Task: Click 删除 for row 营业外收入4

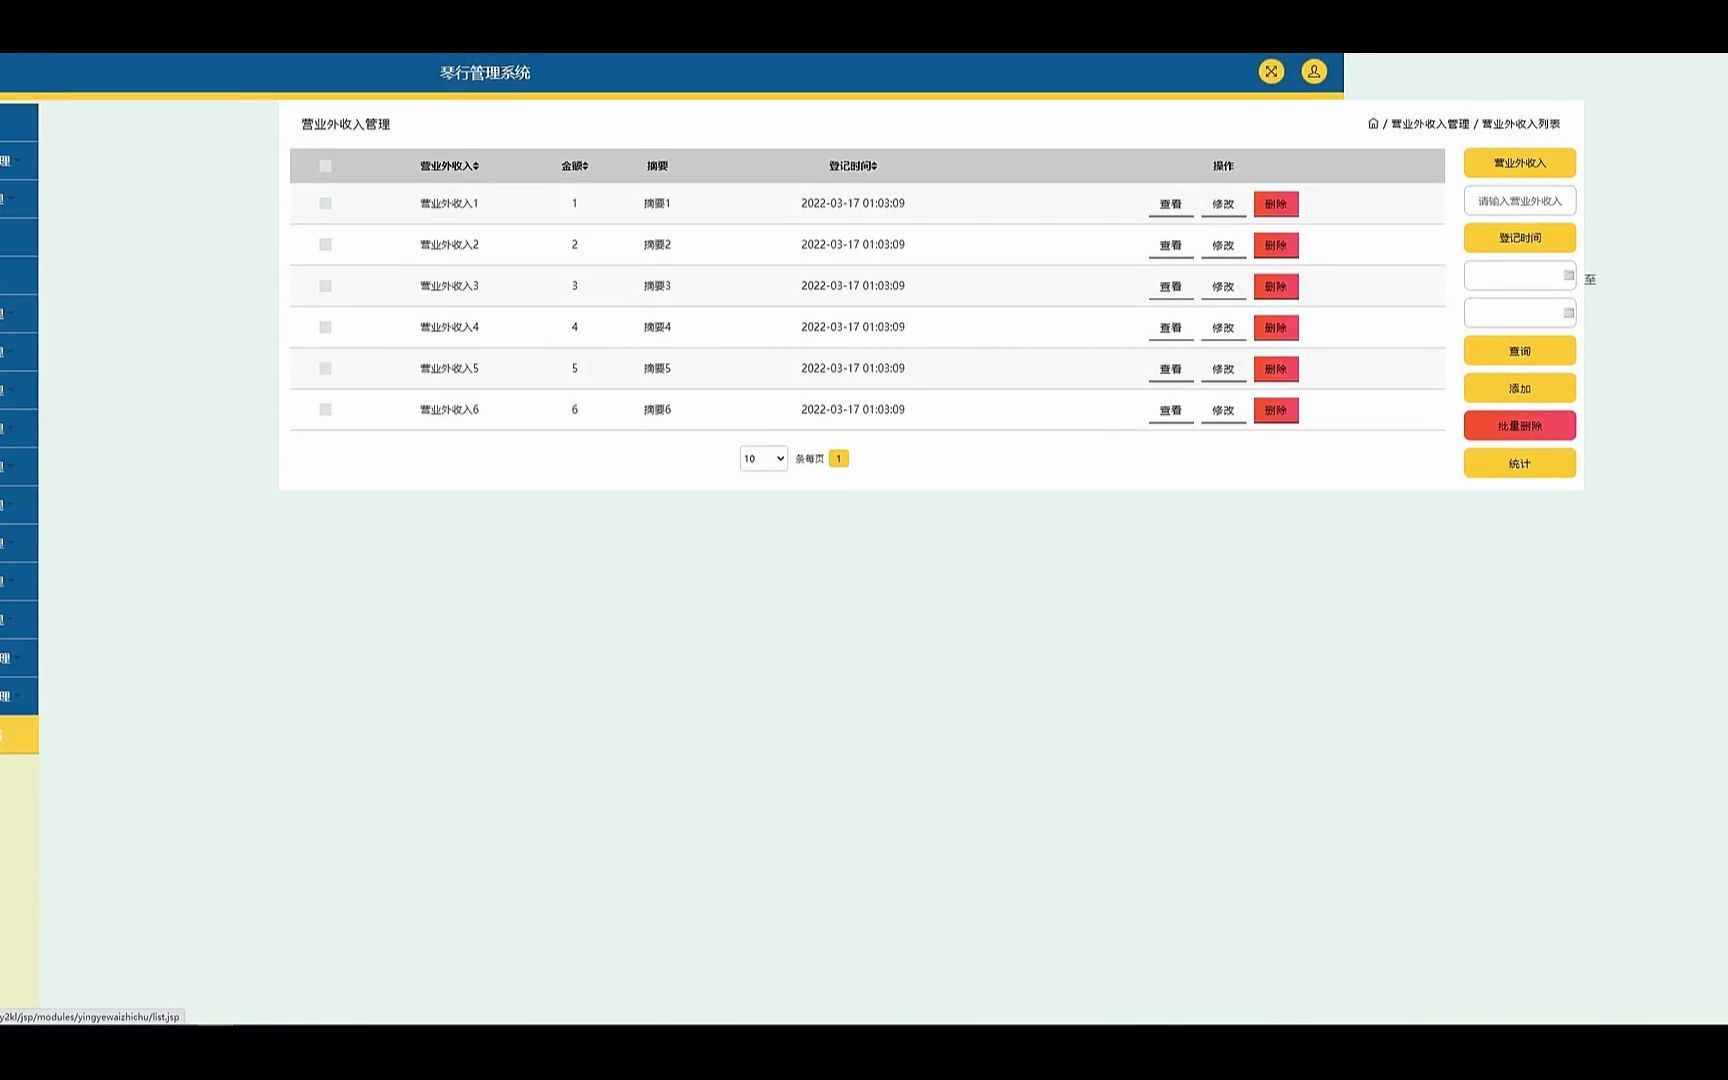Action: (1276, 328)
